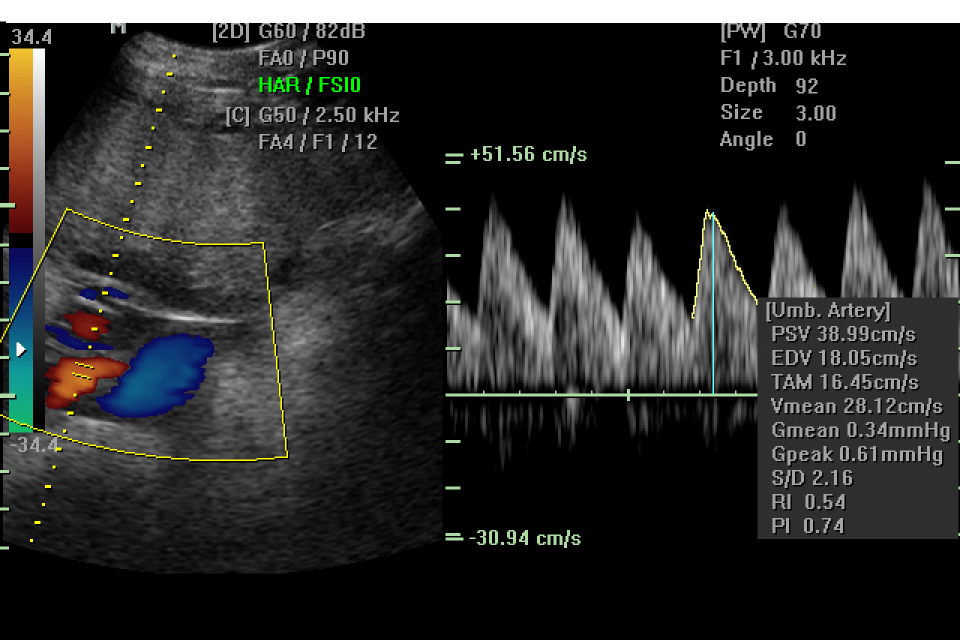
Task: Select the [2D] G60 / 82dB setting
Action: tap(289, 32)
